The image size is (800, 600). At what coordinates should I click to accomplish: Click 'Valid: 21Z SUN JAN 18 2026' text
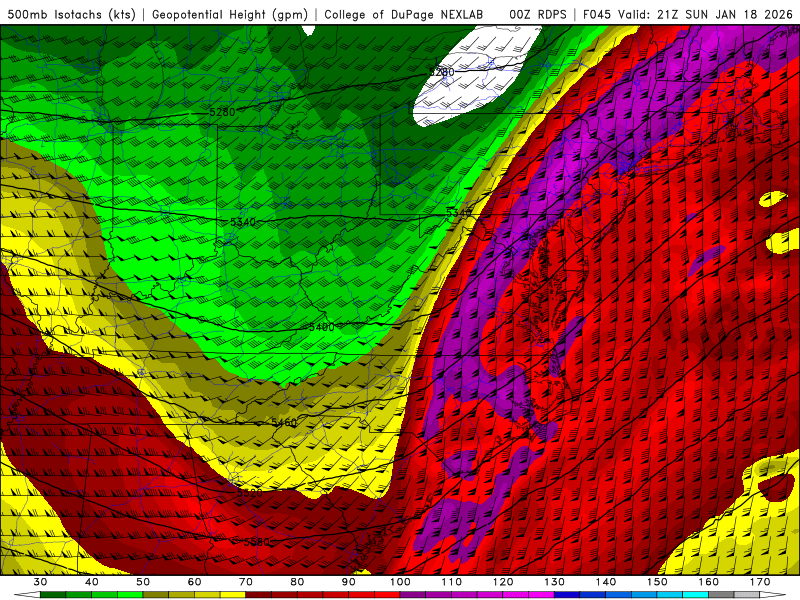pos(706,14)
